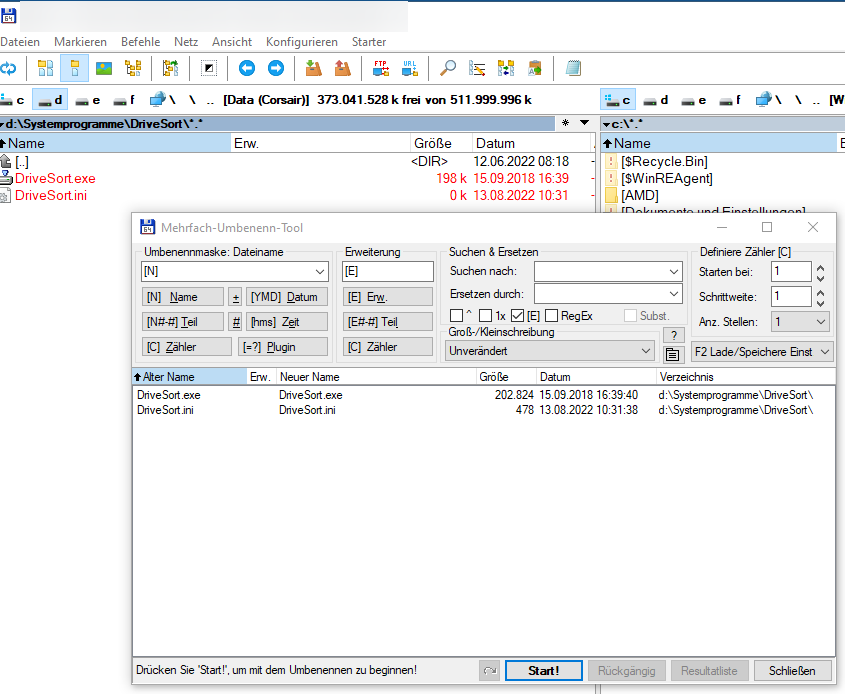Uncheck the [E] search extension checkbox
The image size is (845, 694).
(517, 315)
